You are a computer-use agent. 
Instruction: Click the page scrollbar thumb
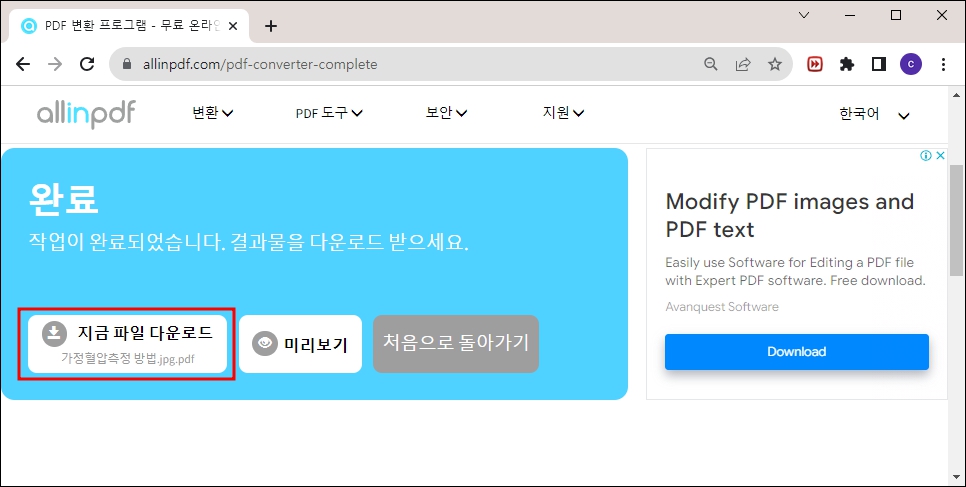coord(956,220)
